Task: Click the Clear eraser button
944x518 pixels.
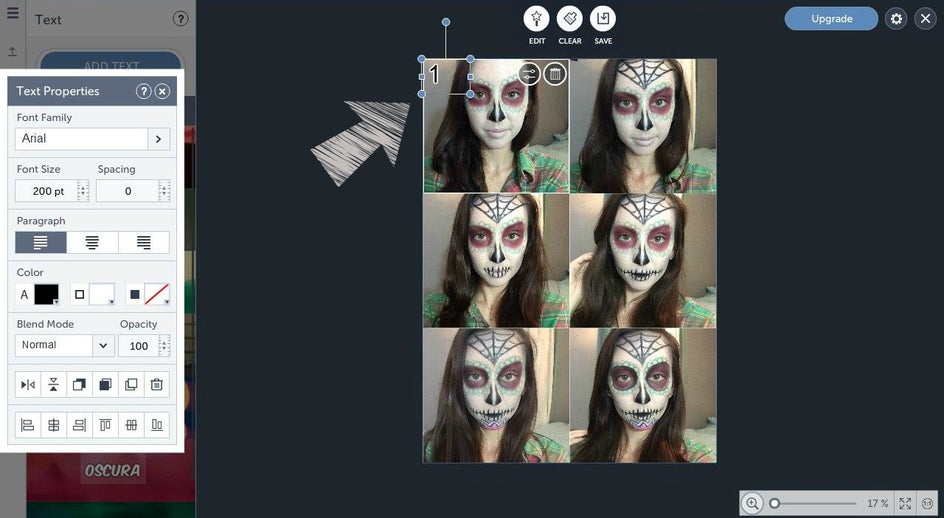Action: 570,19
